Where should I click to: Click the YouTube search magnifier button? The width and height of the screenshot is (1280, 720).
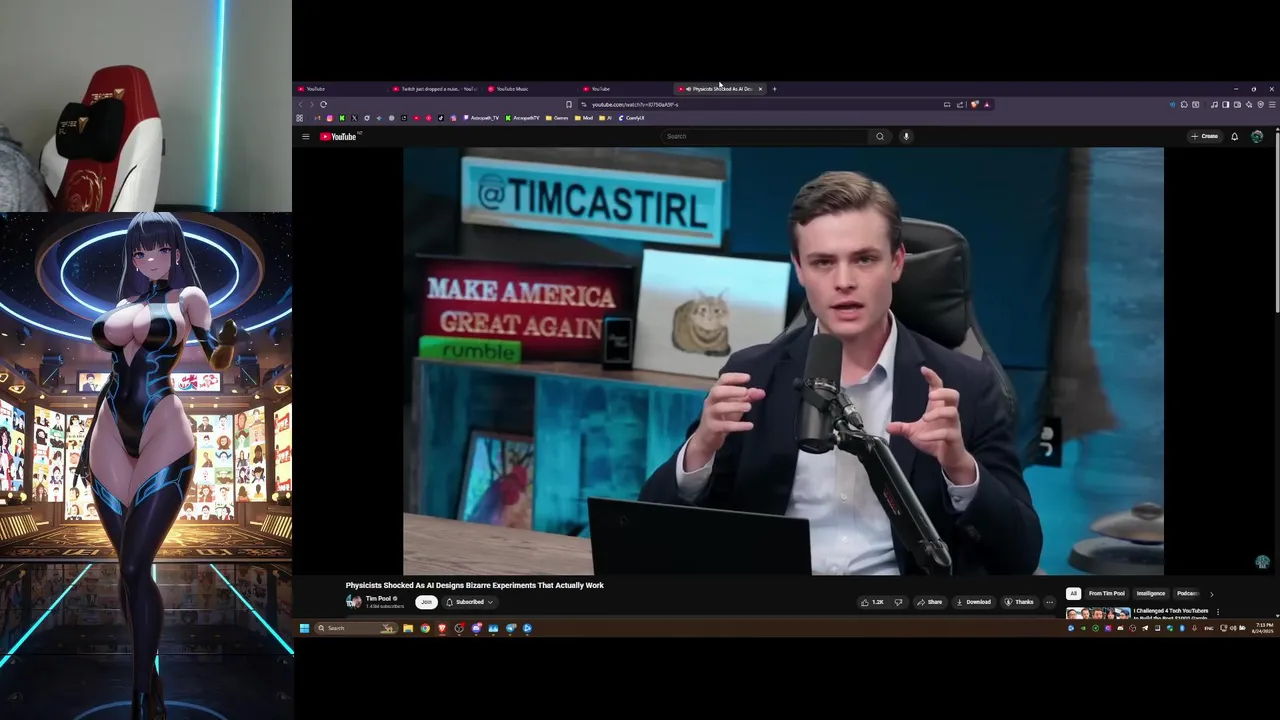(880, 136)
